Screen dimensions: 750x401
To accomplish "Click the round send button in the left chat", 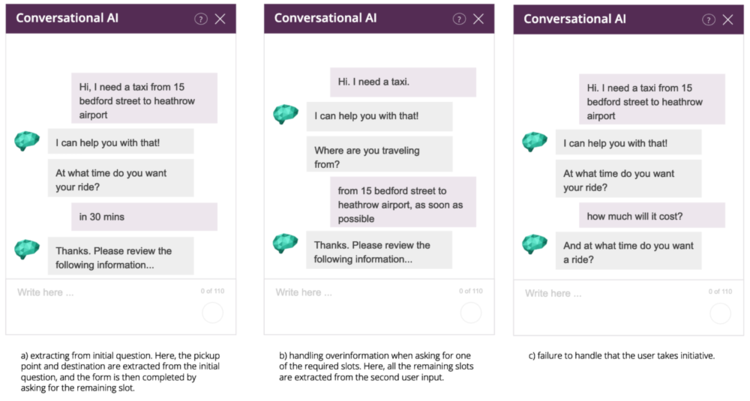I will click(x=212, y=313).
